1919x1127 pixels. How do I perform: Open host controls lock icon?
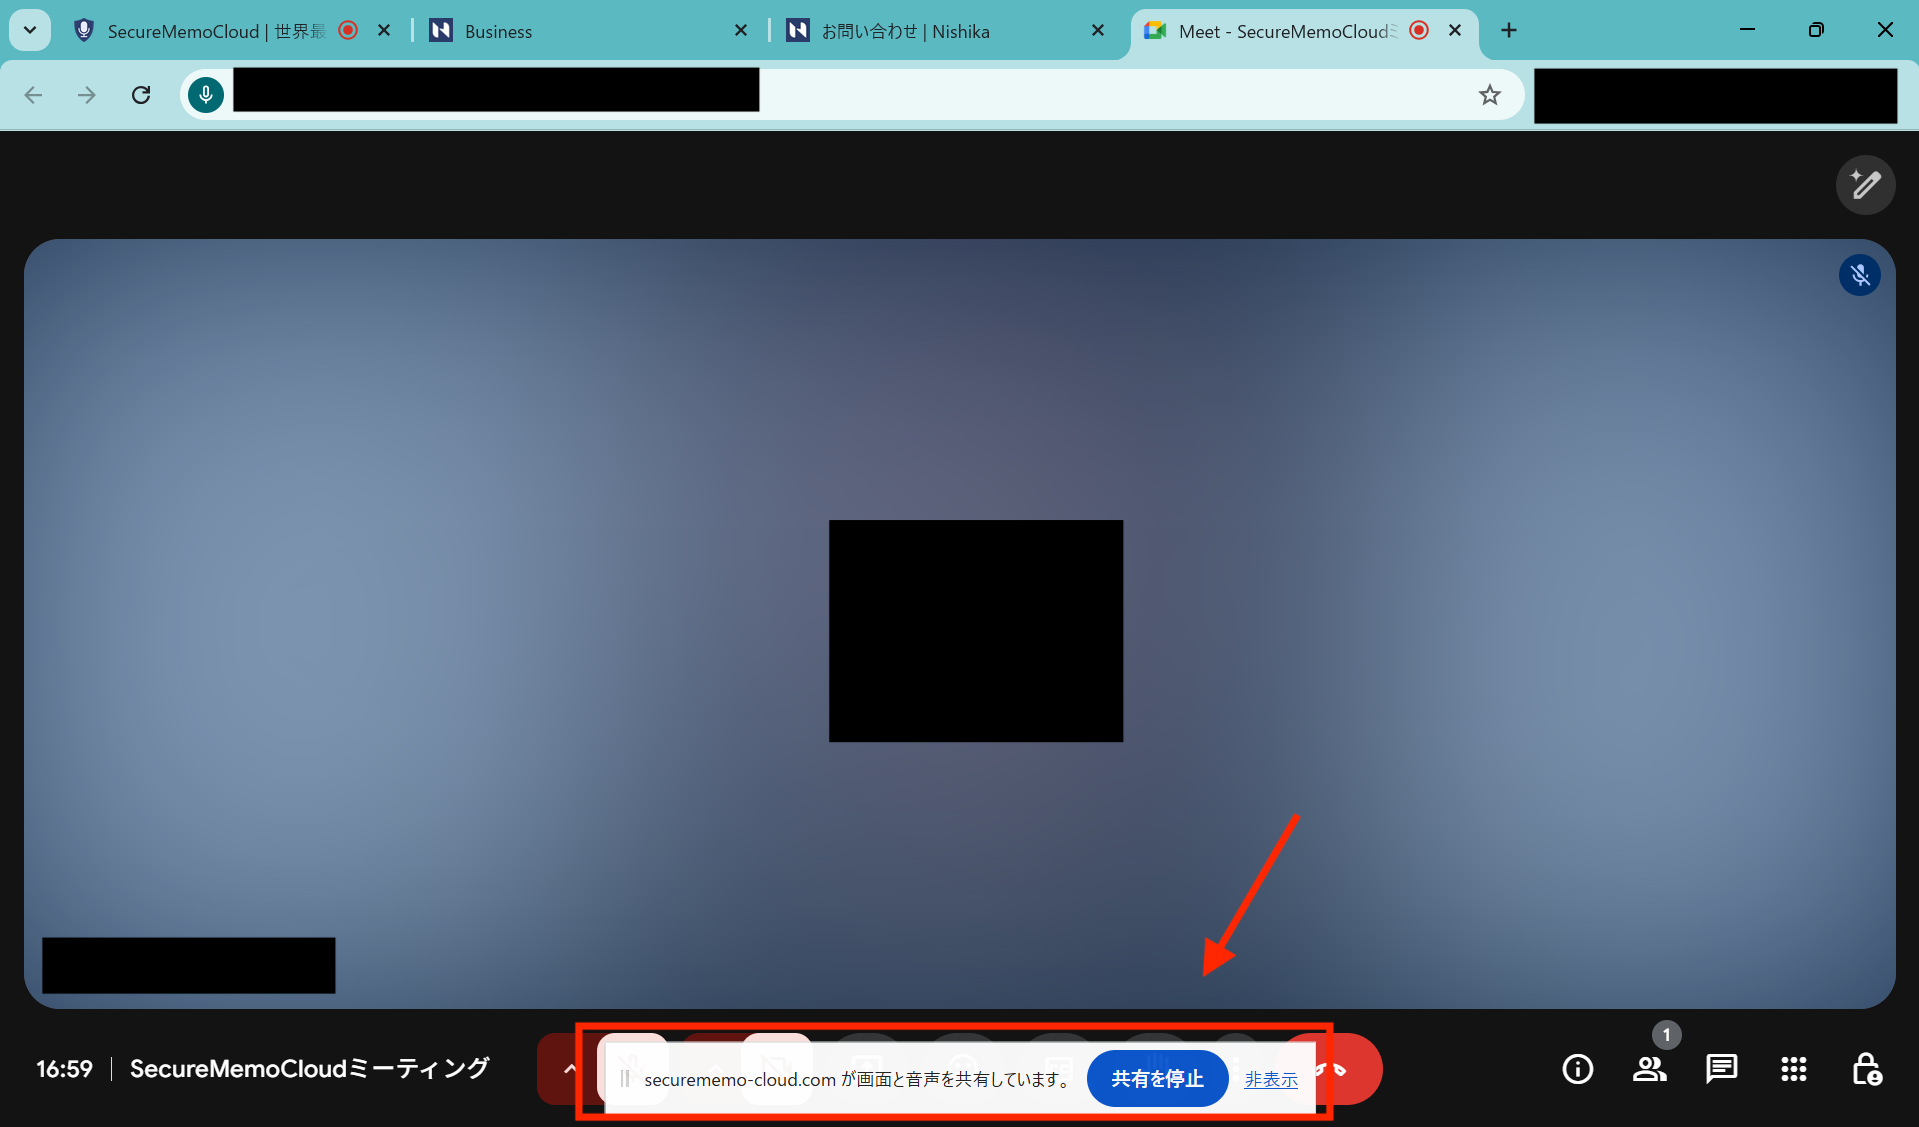1866,1069
